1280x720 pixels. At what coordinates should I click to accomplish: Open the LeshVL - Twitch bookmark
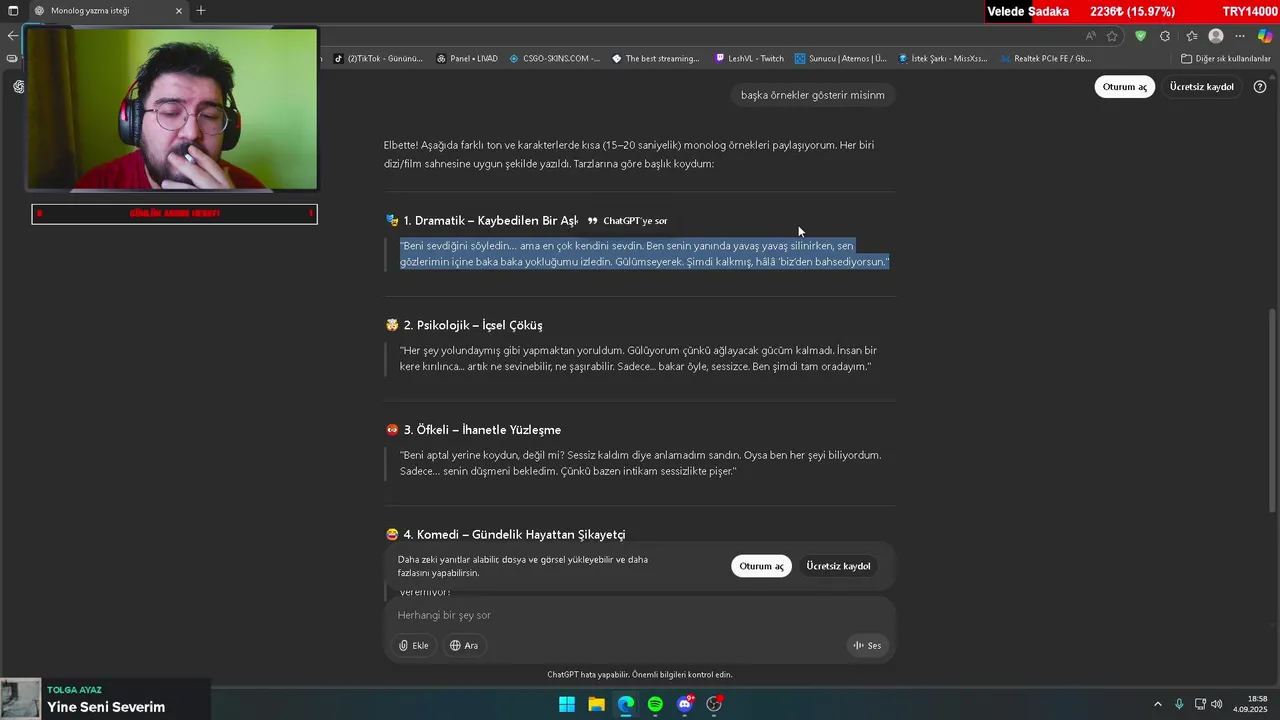tap(750, 59)
